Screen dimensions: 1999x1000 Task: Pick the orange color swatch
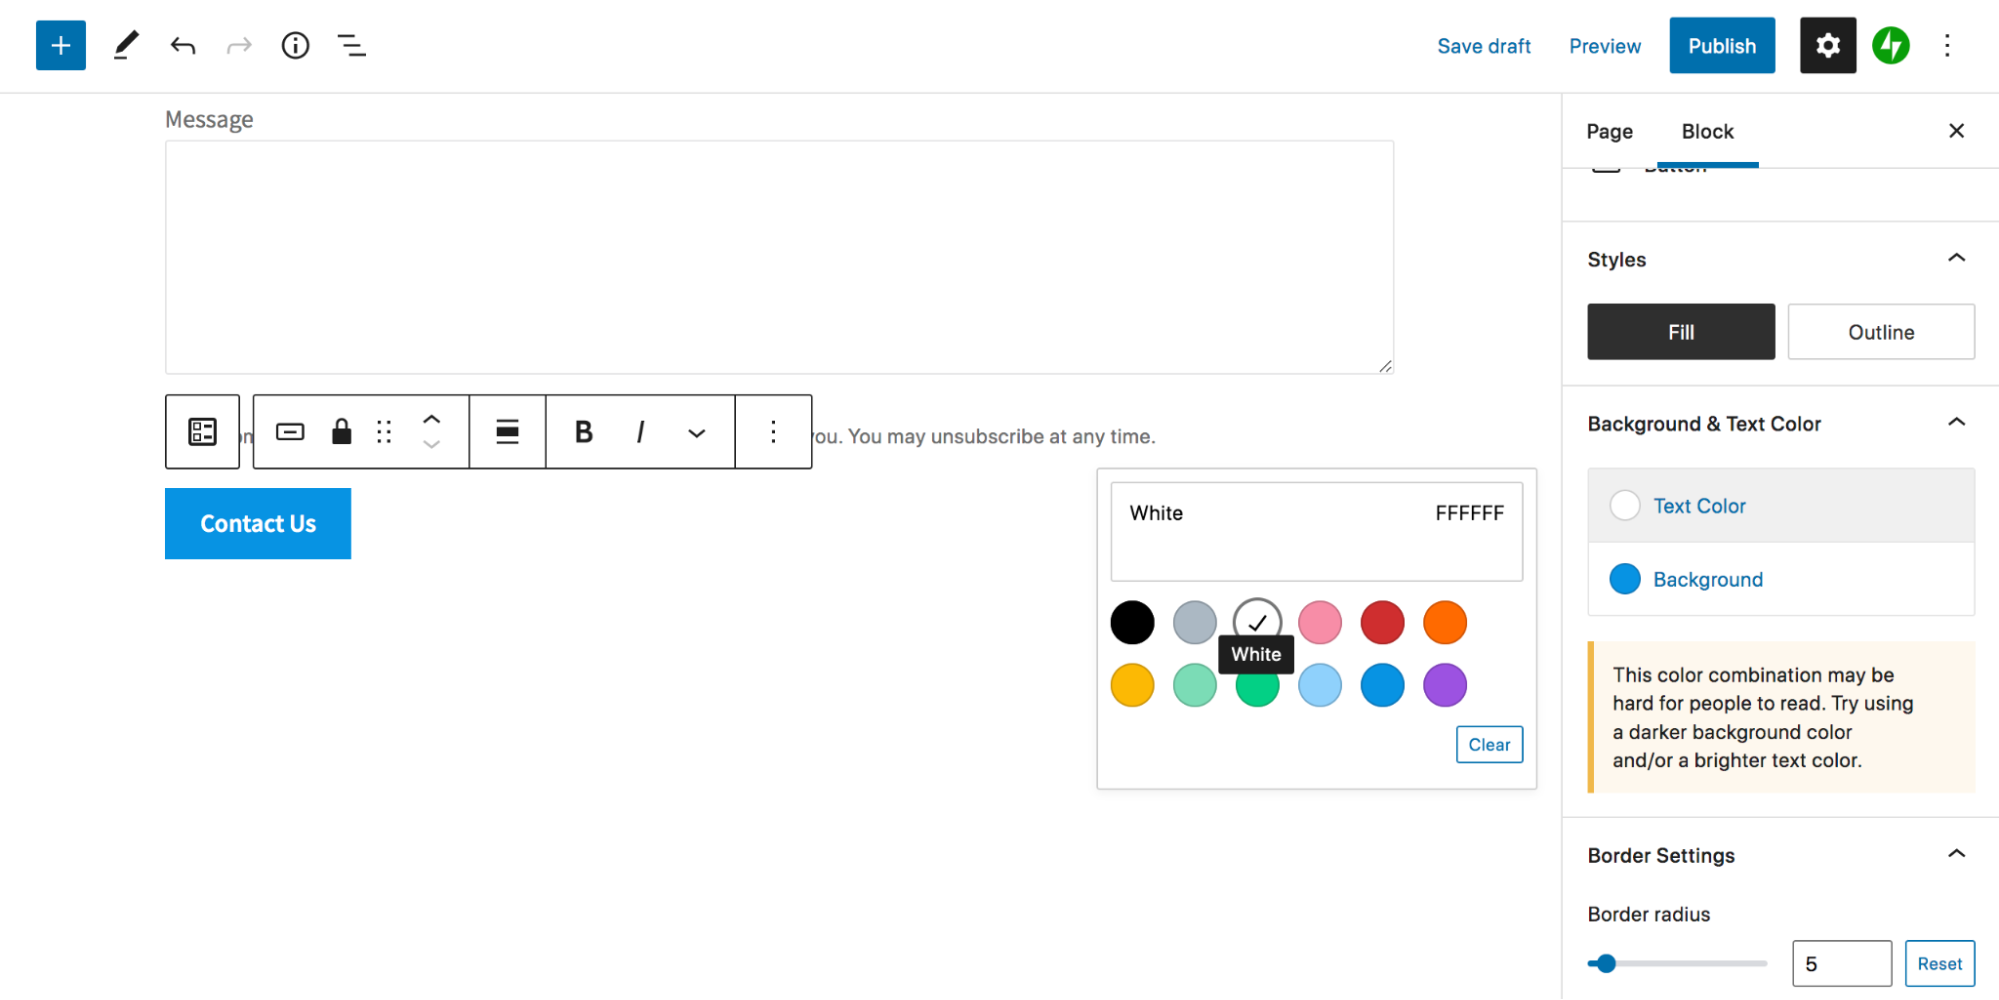coord(1445,622)
